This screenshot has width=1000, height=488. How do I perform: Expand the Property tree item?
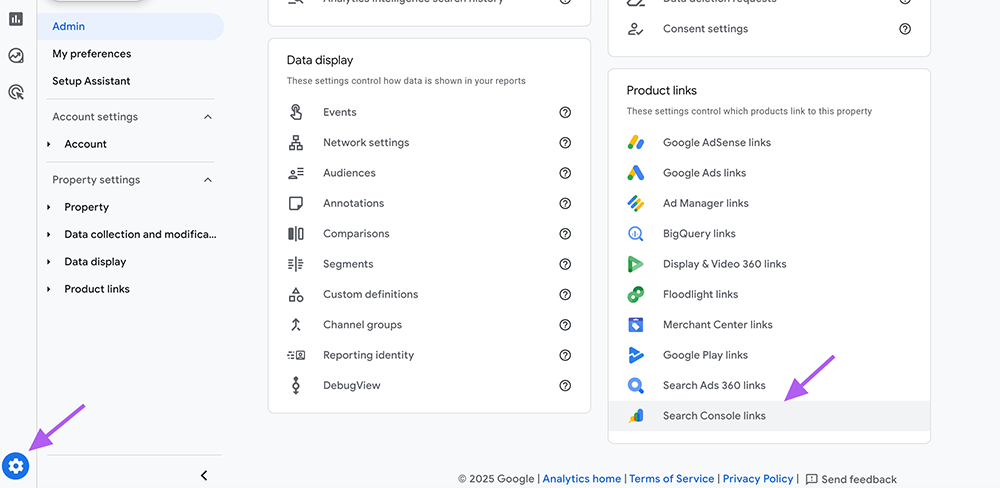pos(48,207)
